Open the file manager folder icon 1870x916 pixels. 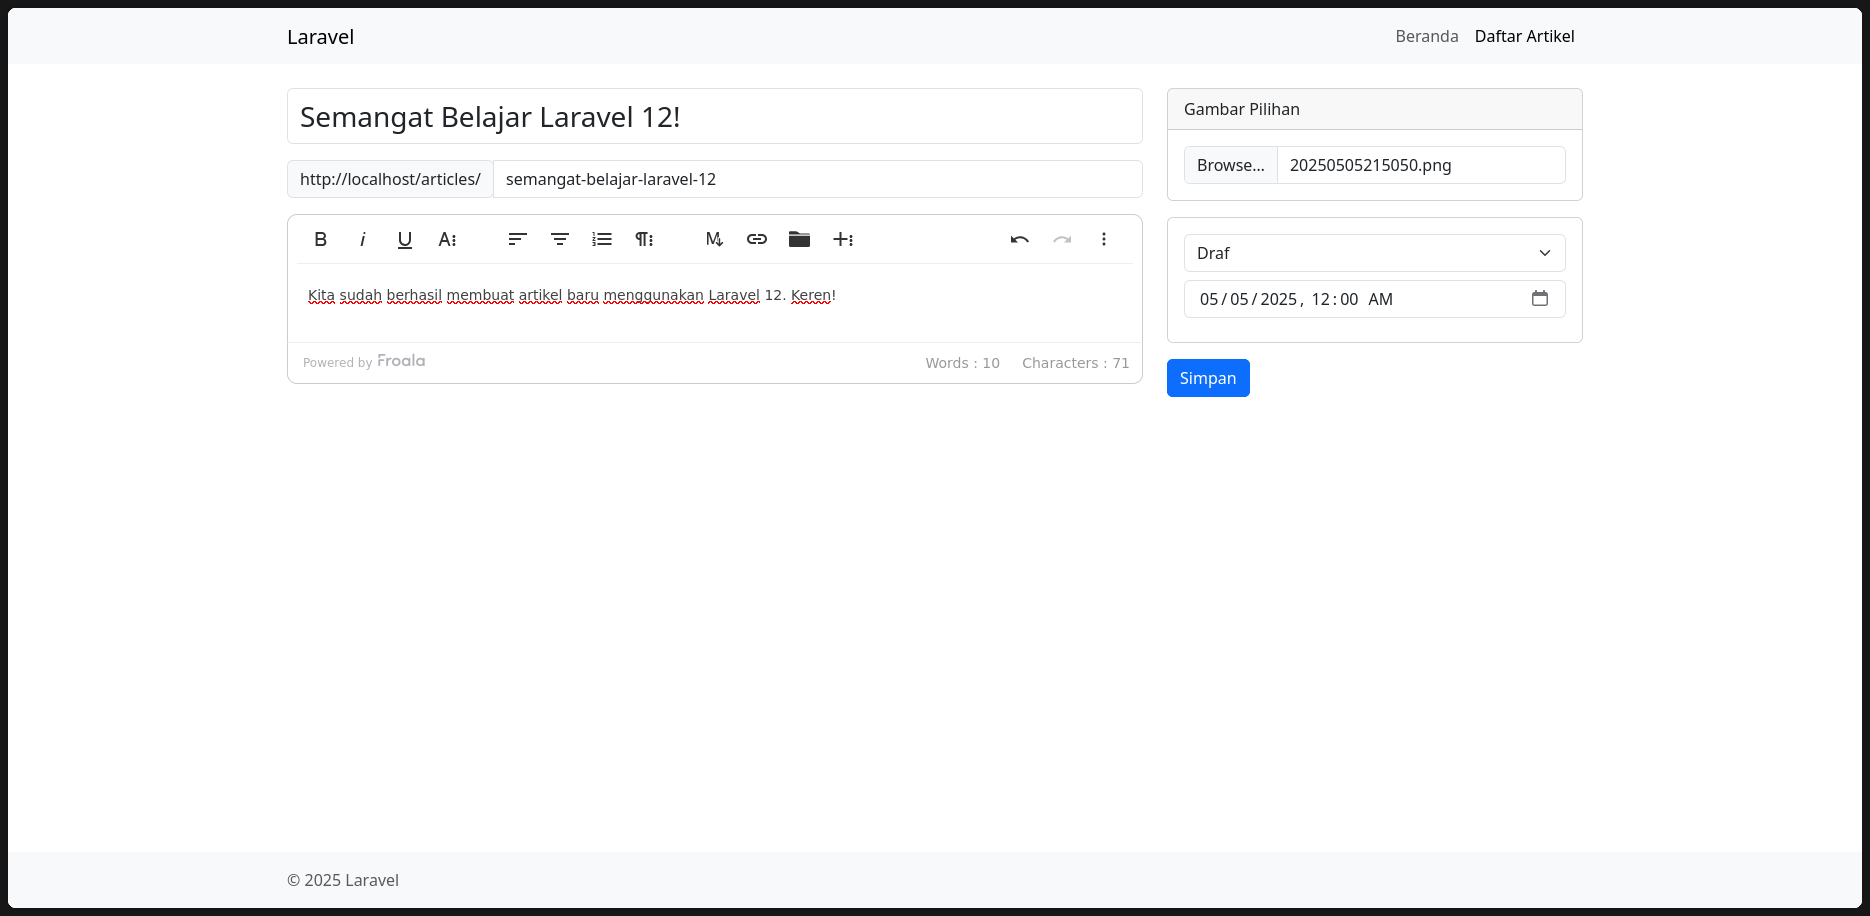pos(799,239)
